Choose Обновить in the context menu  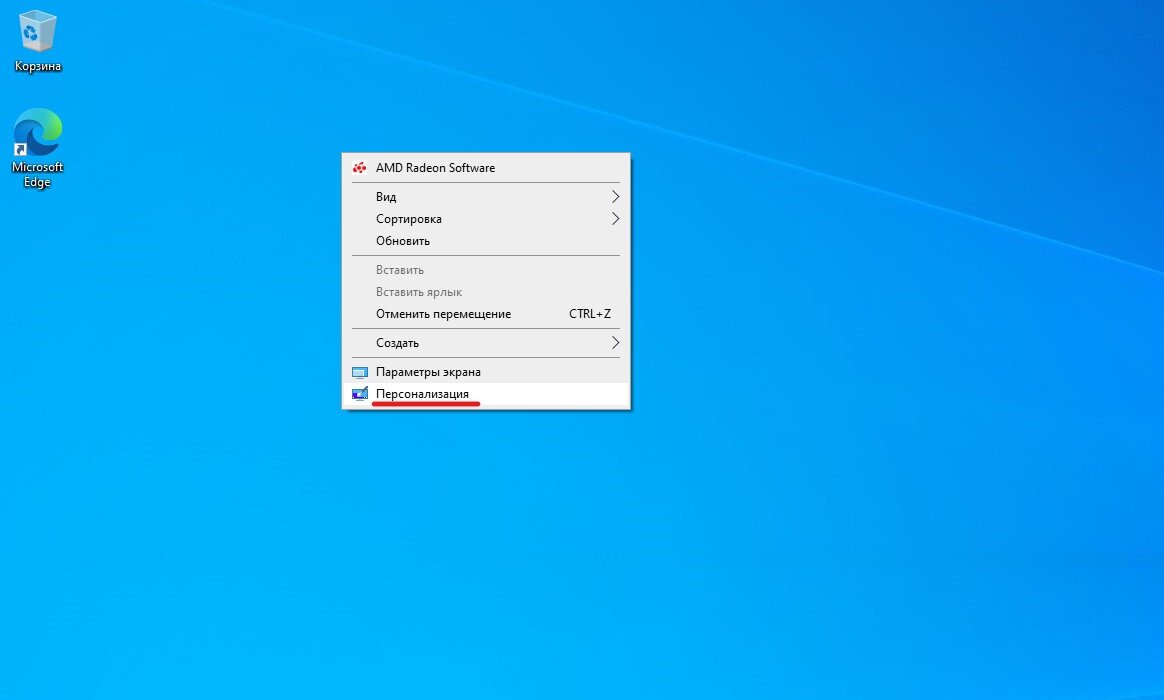[486, 241]
